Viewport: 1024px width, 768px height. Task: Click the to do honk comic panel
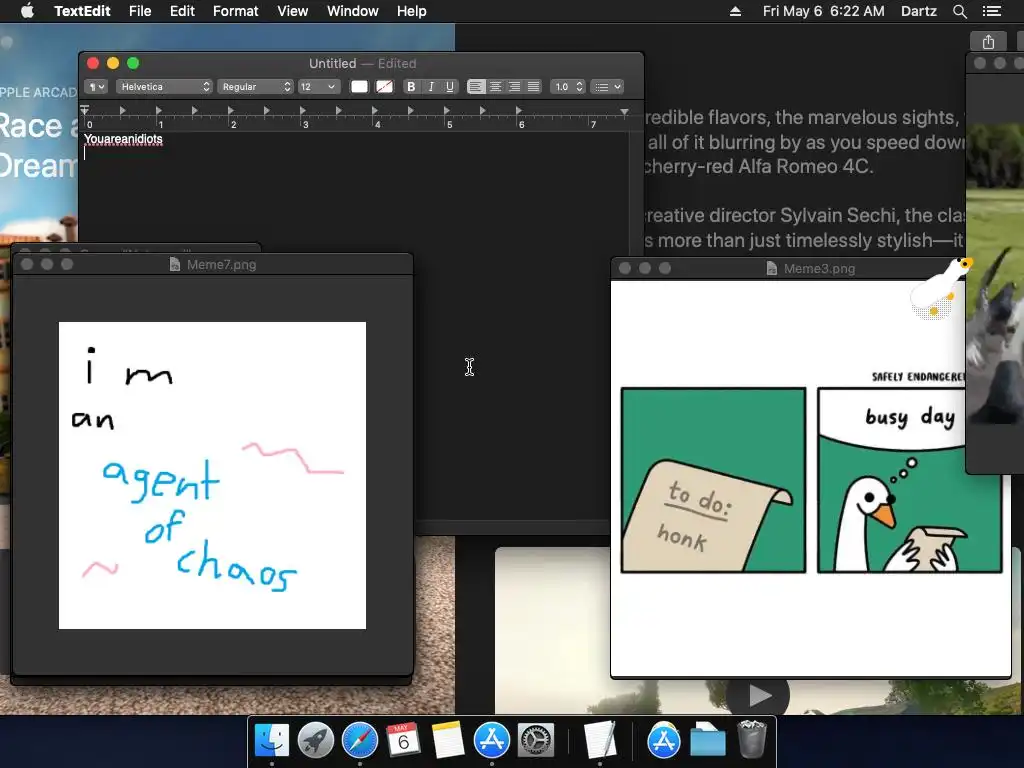pos(713,480)
